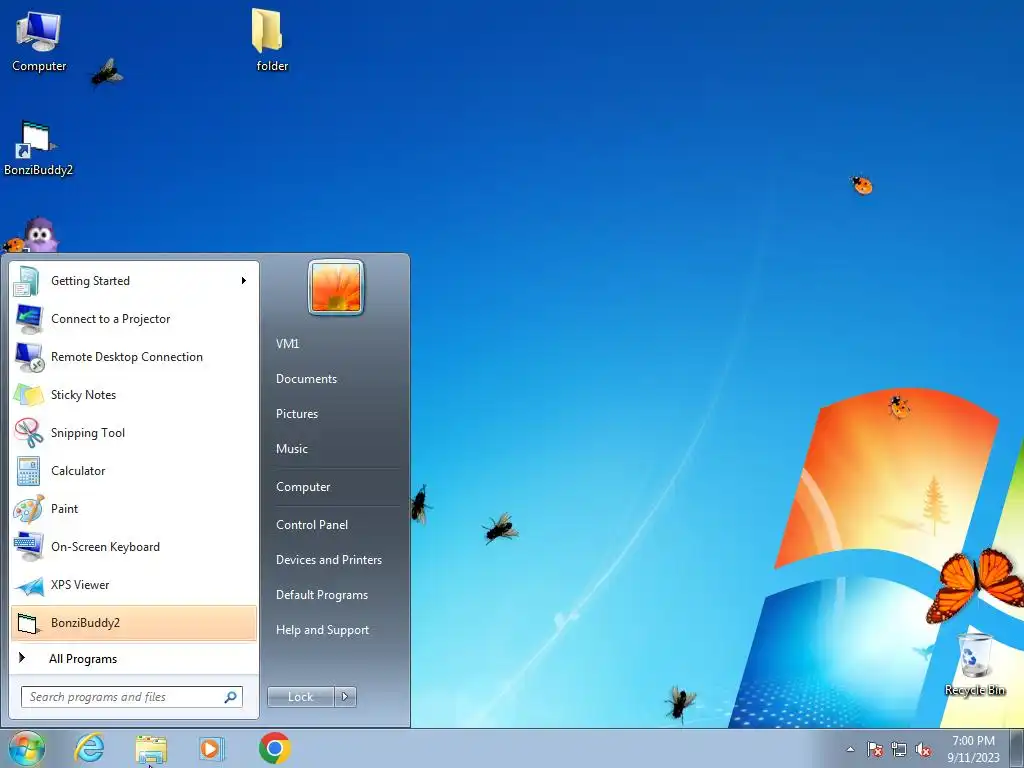Show hidden tray icons arrow
Screen dimensions: 1024x768
coord(850,750)
